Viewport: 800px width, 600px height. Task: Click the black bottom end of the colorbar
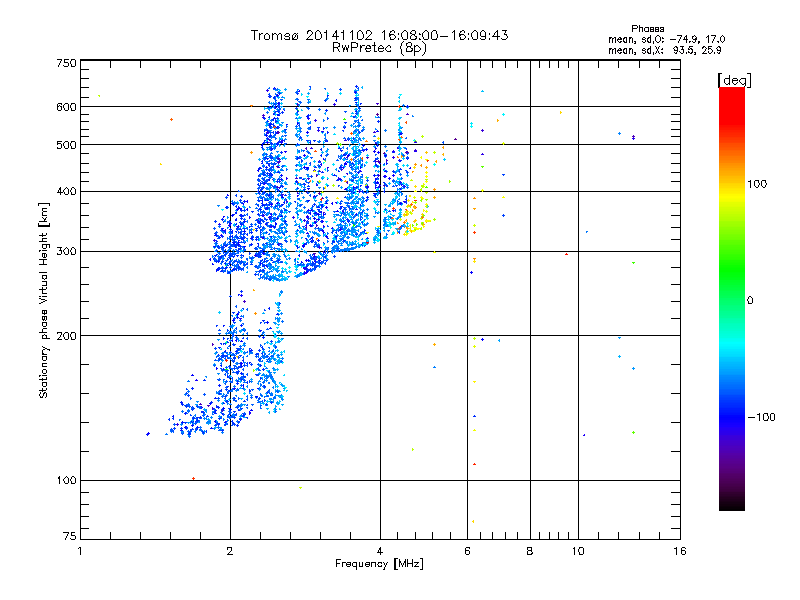[732, 503]
